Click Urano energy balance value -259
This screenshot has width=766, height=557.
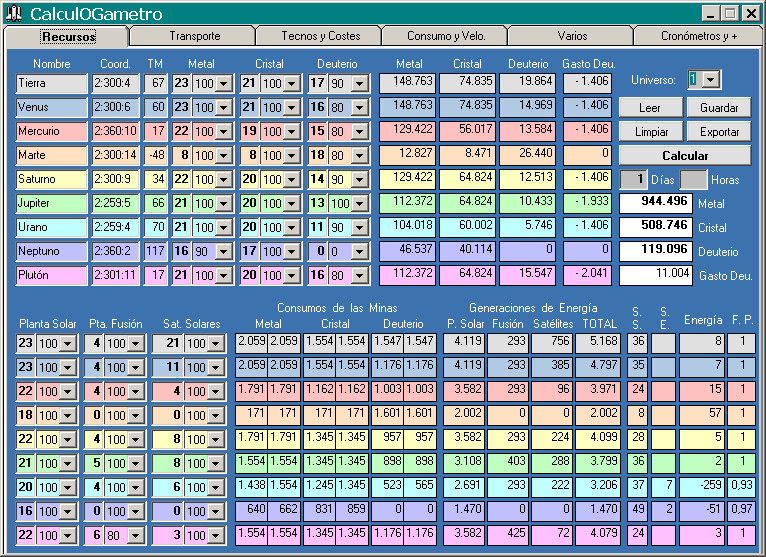[x=702, y=487]
